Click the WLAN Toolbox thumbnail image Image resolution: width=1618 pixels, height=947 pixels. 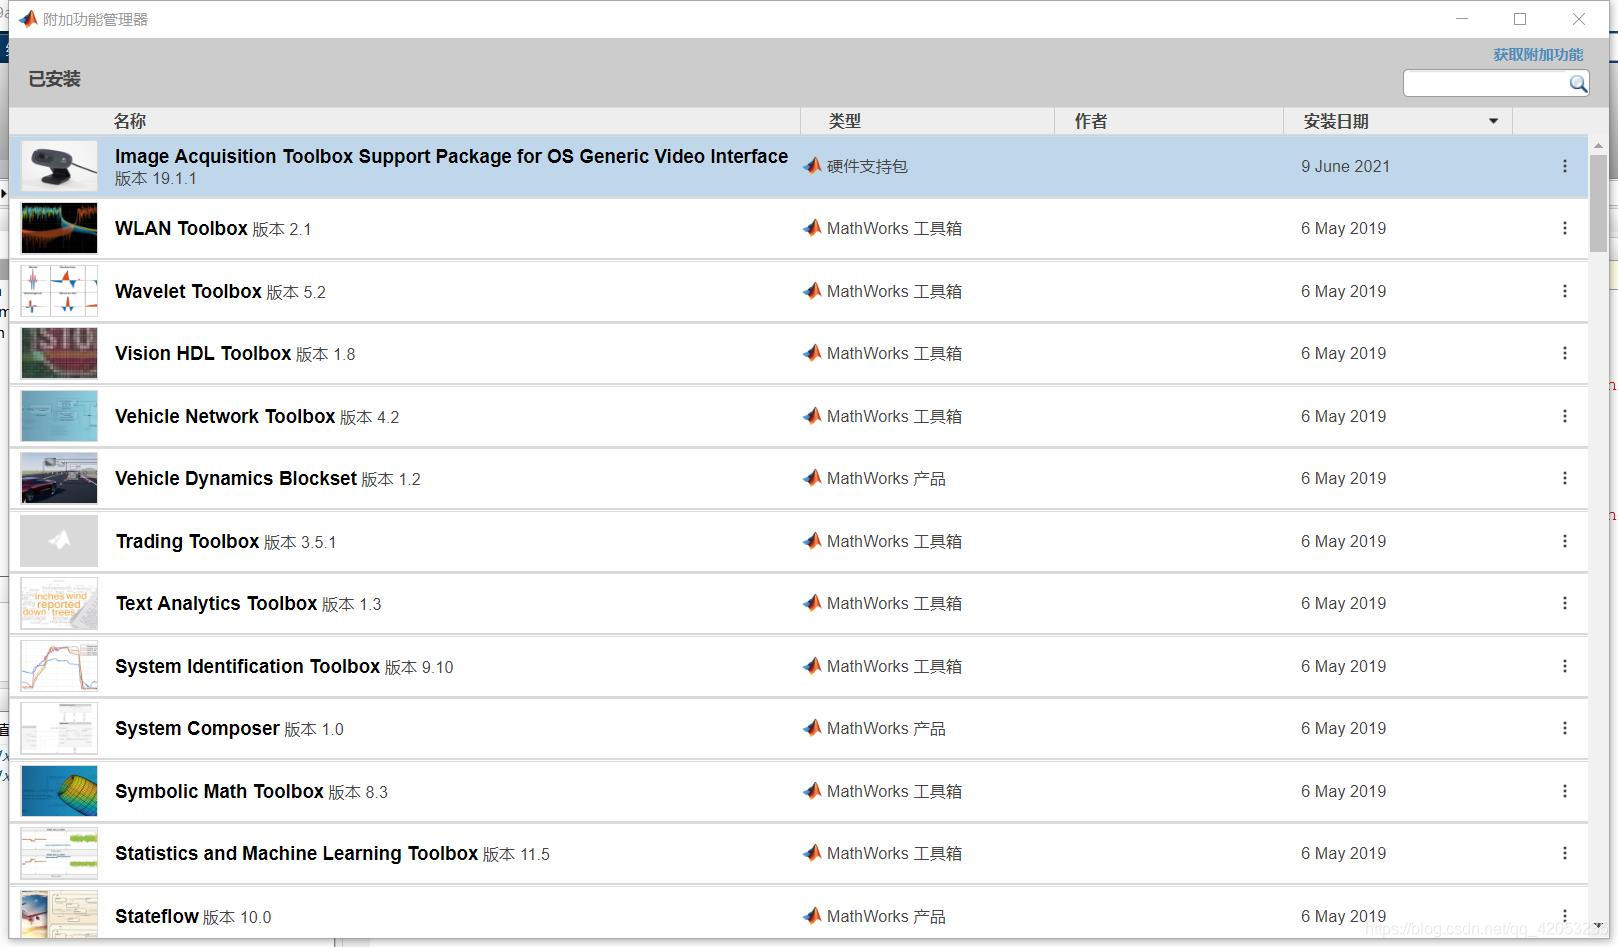(59, 228)
